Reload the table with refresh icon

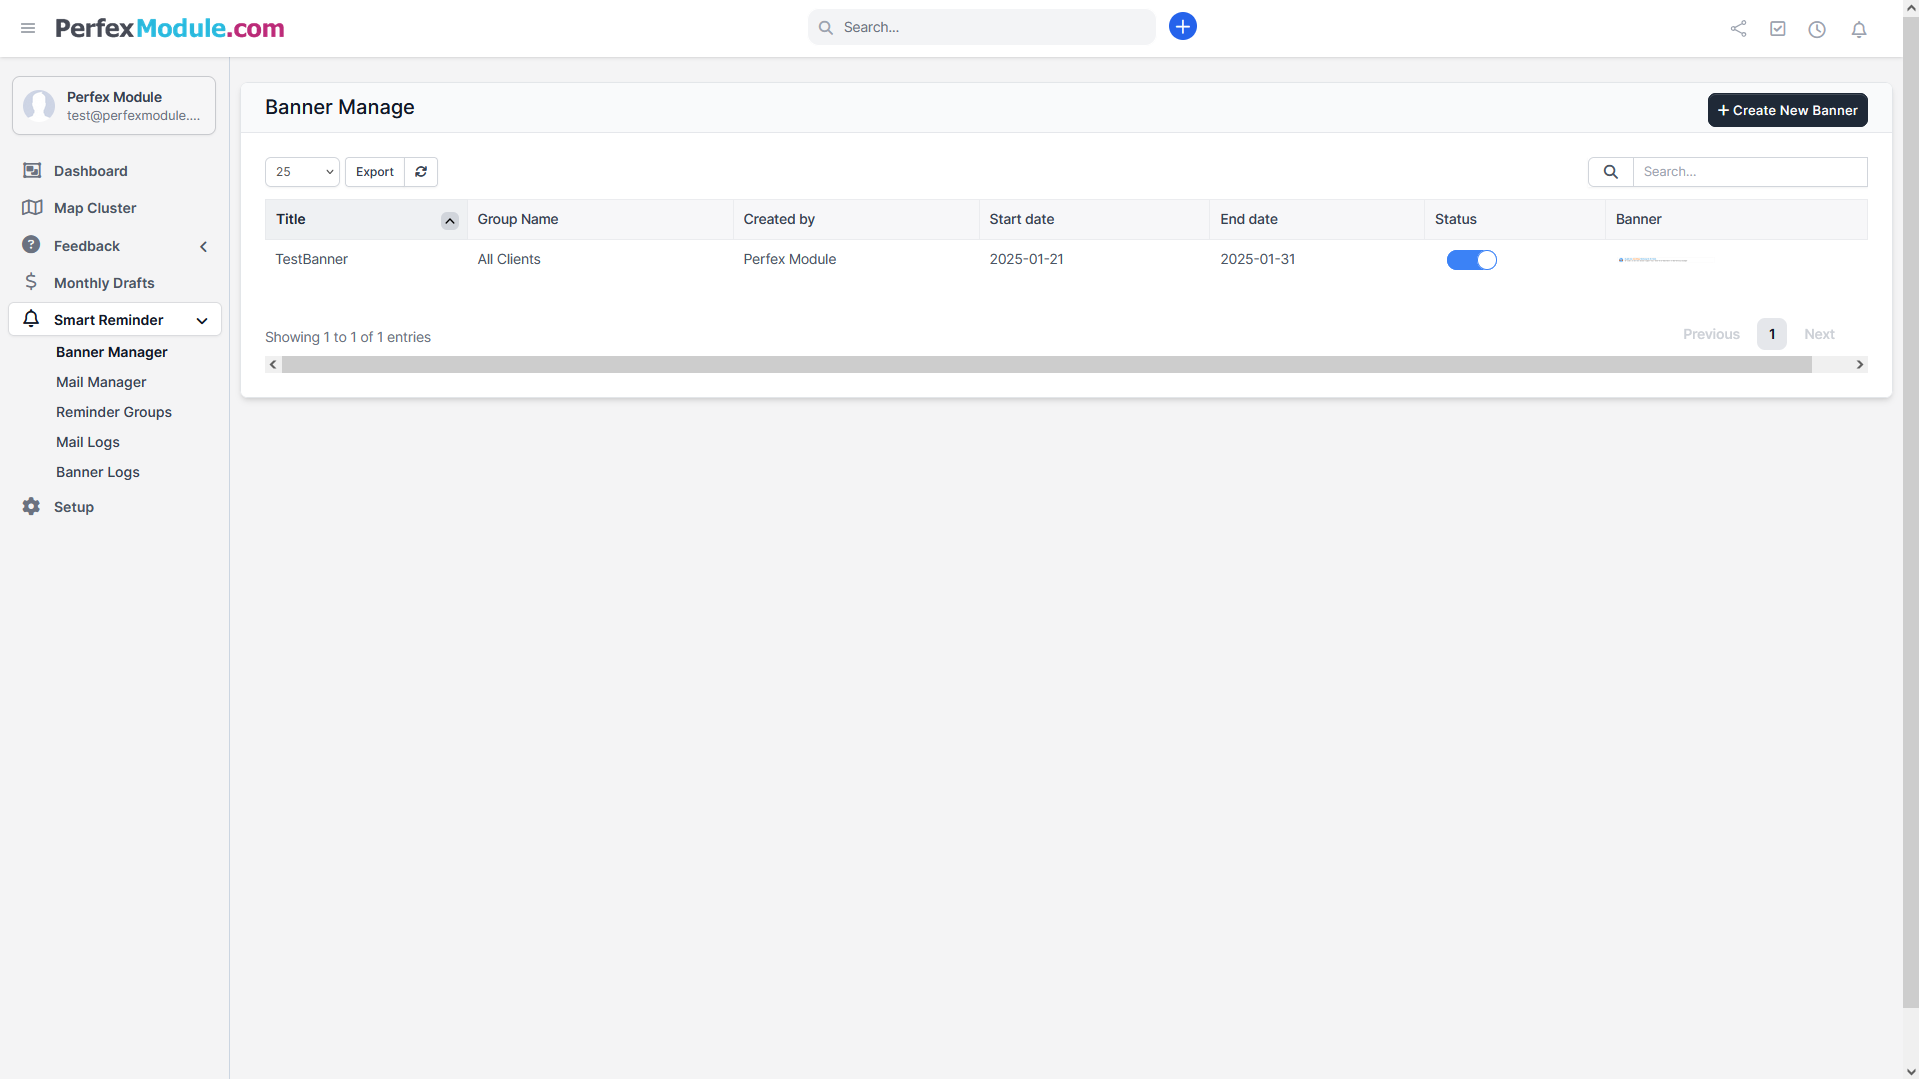(421, 172)
